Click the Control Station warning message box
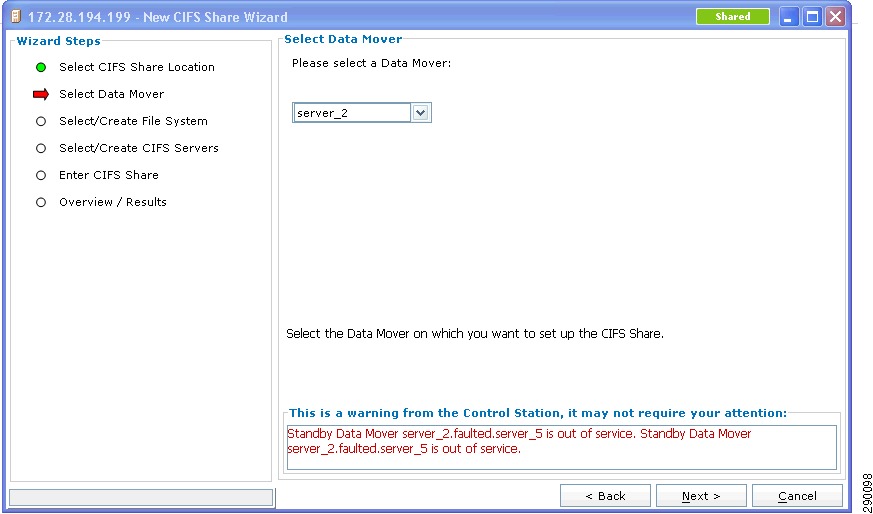Screen dimensions: 873x514 [562, 448]
